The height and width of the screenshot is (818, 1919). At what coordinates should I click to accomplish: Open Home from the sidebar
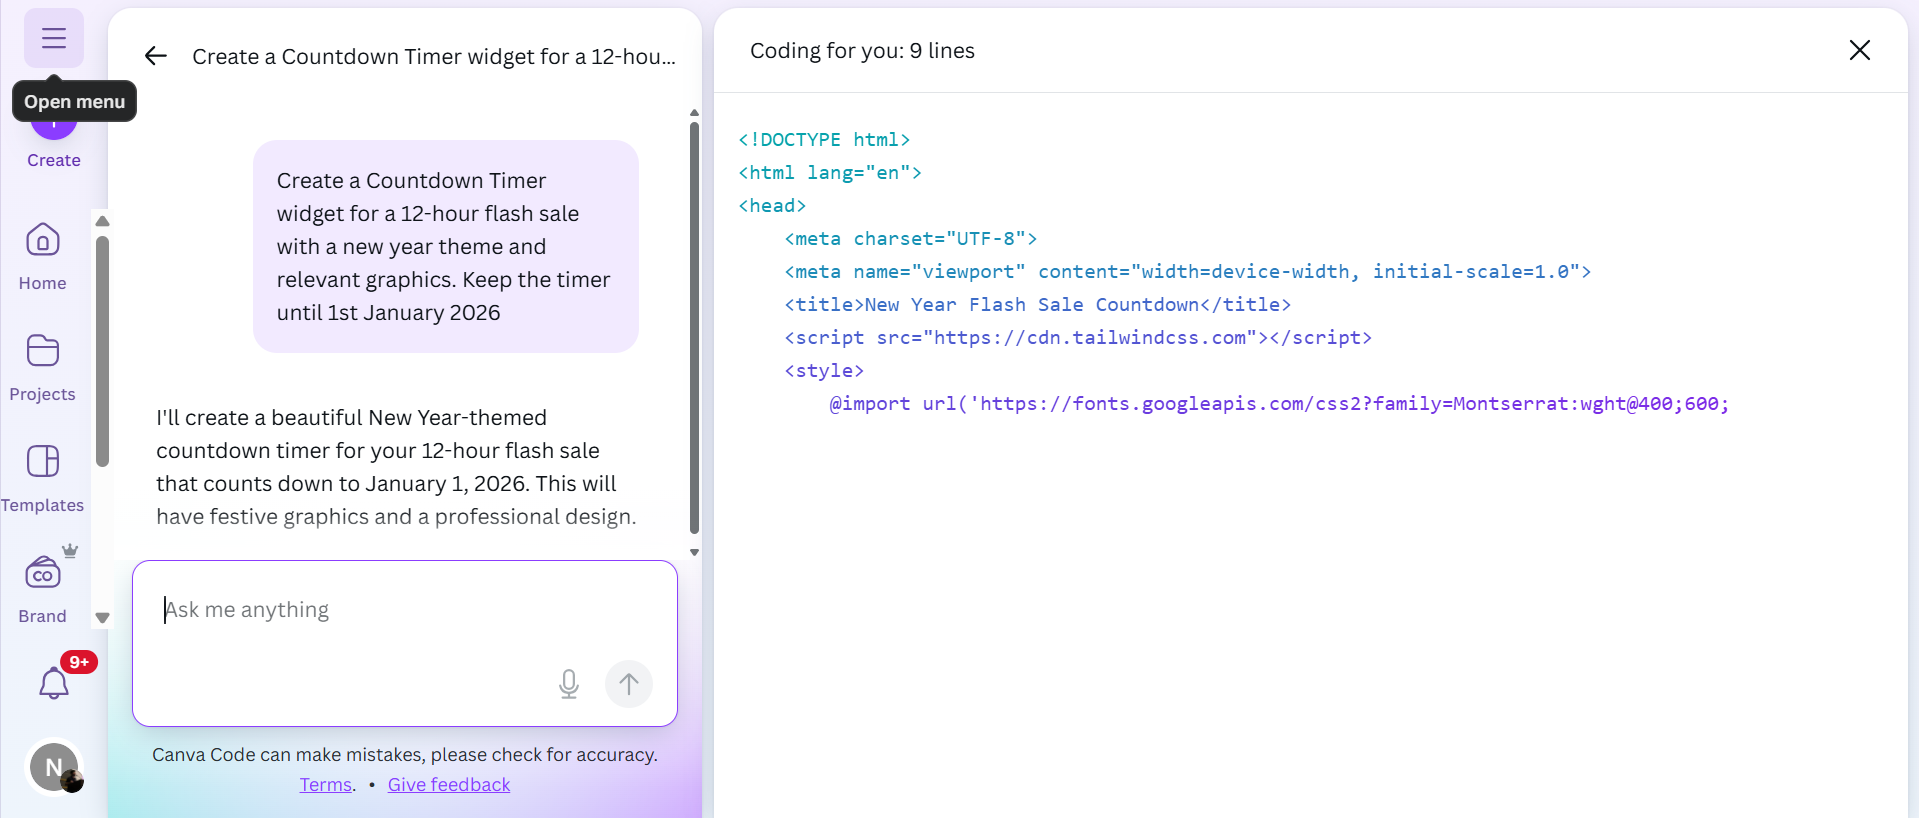click(x=43, y=256)
